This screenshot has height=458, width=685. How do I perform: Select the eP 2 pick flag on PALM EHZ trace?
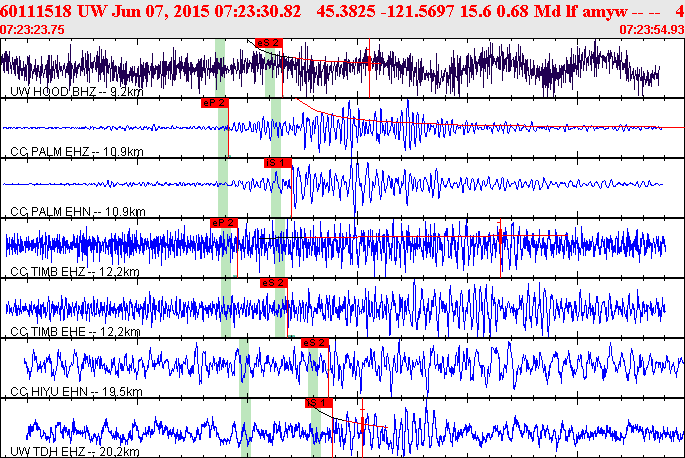point(214,103)
